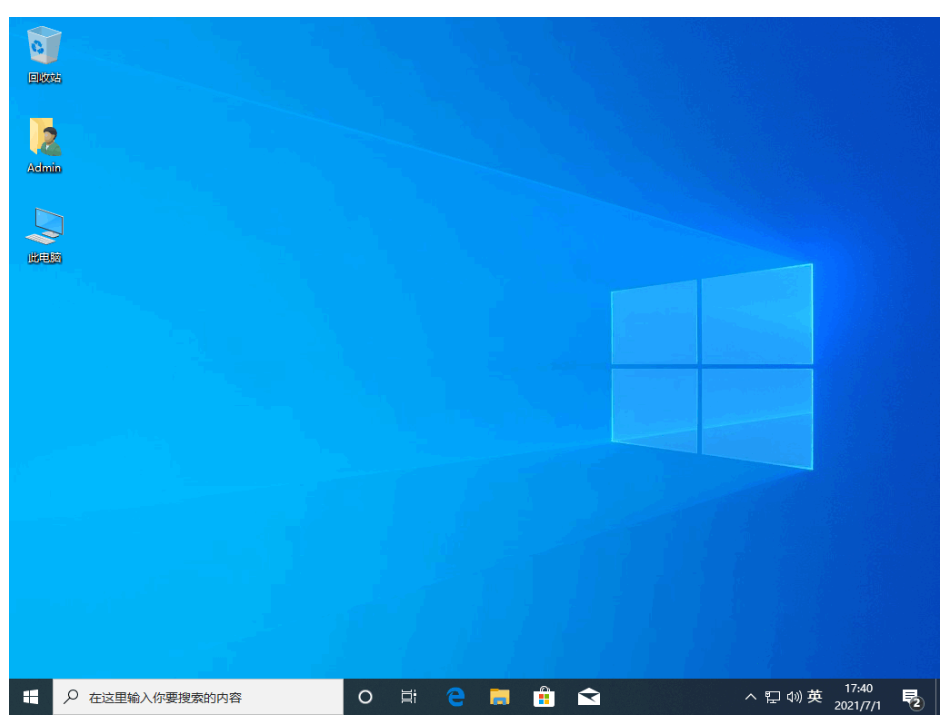Open the network status tray icon
Image resolution: width=952 pixels, height=715 pixels.
pos(773,697)
